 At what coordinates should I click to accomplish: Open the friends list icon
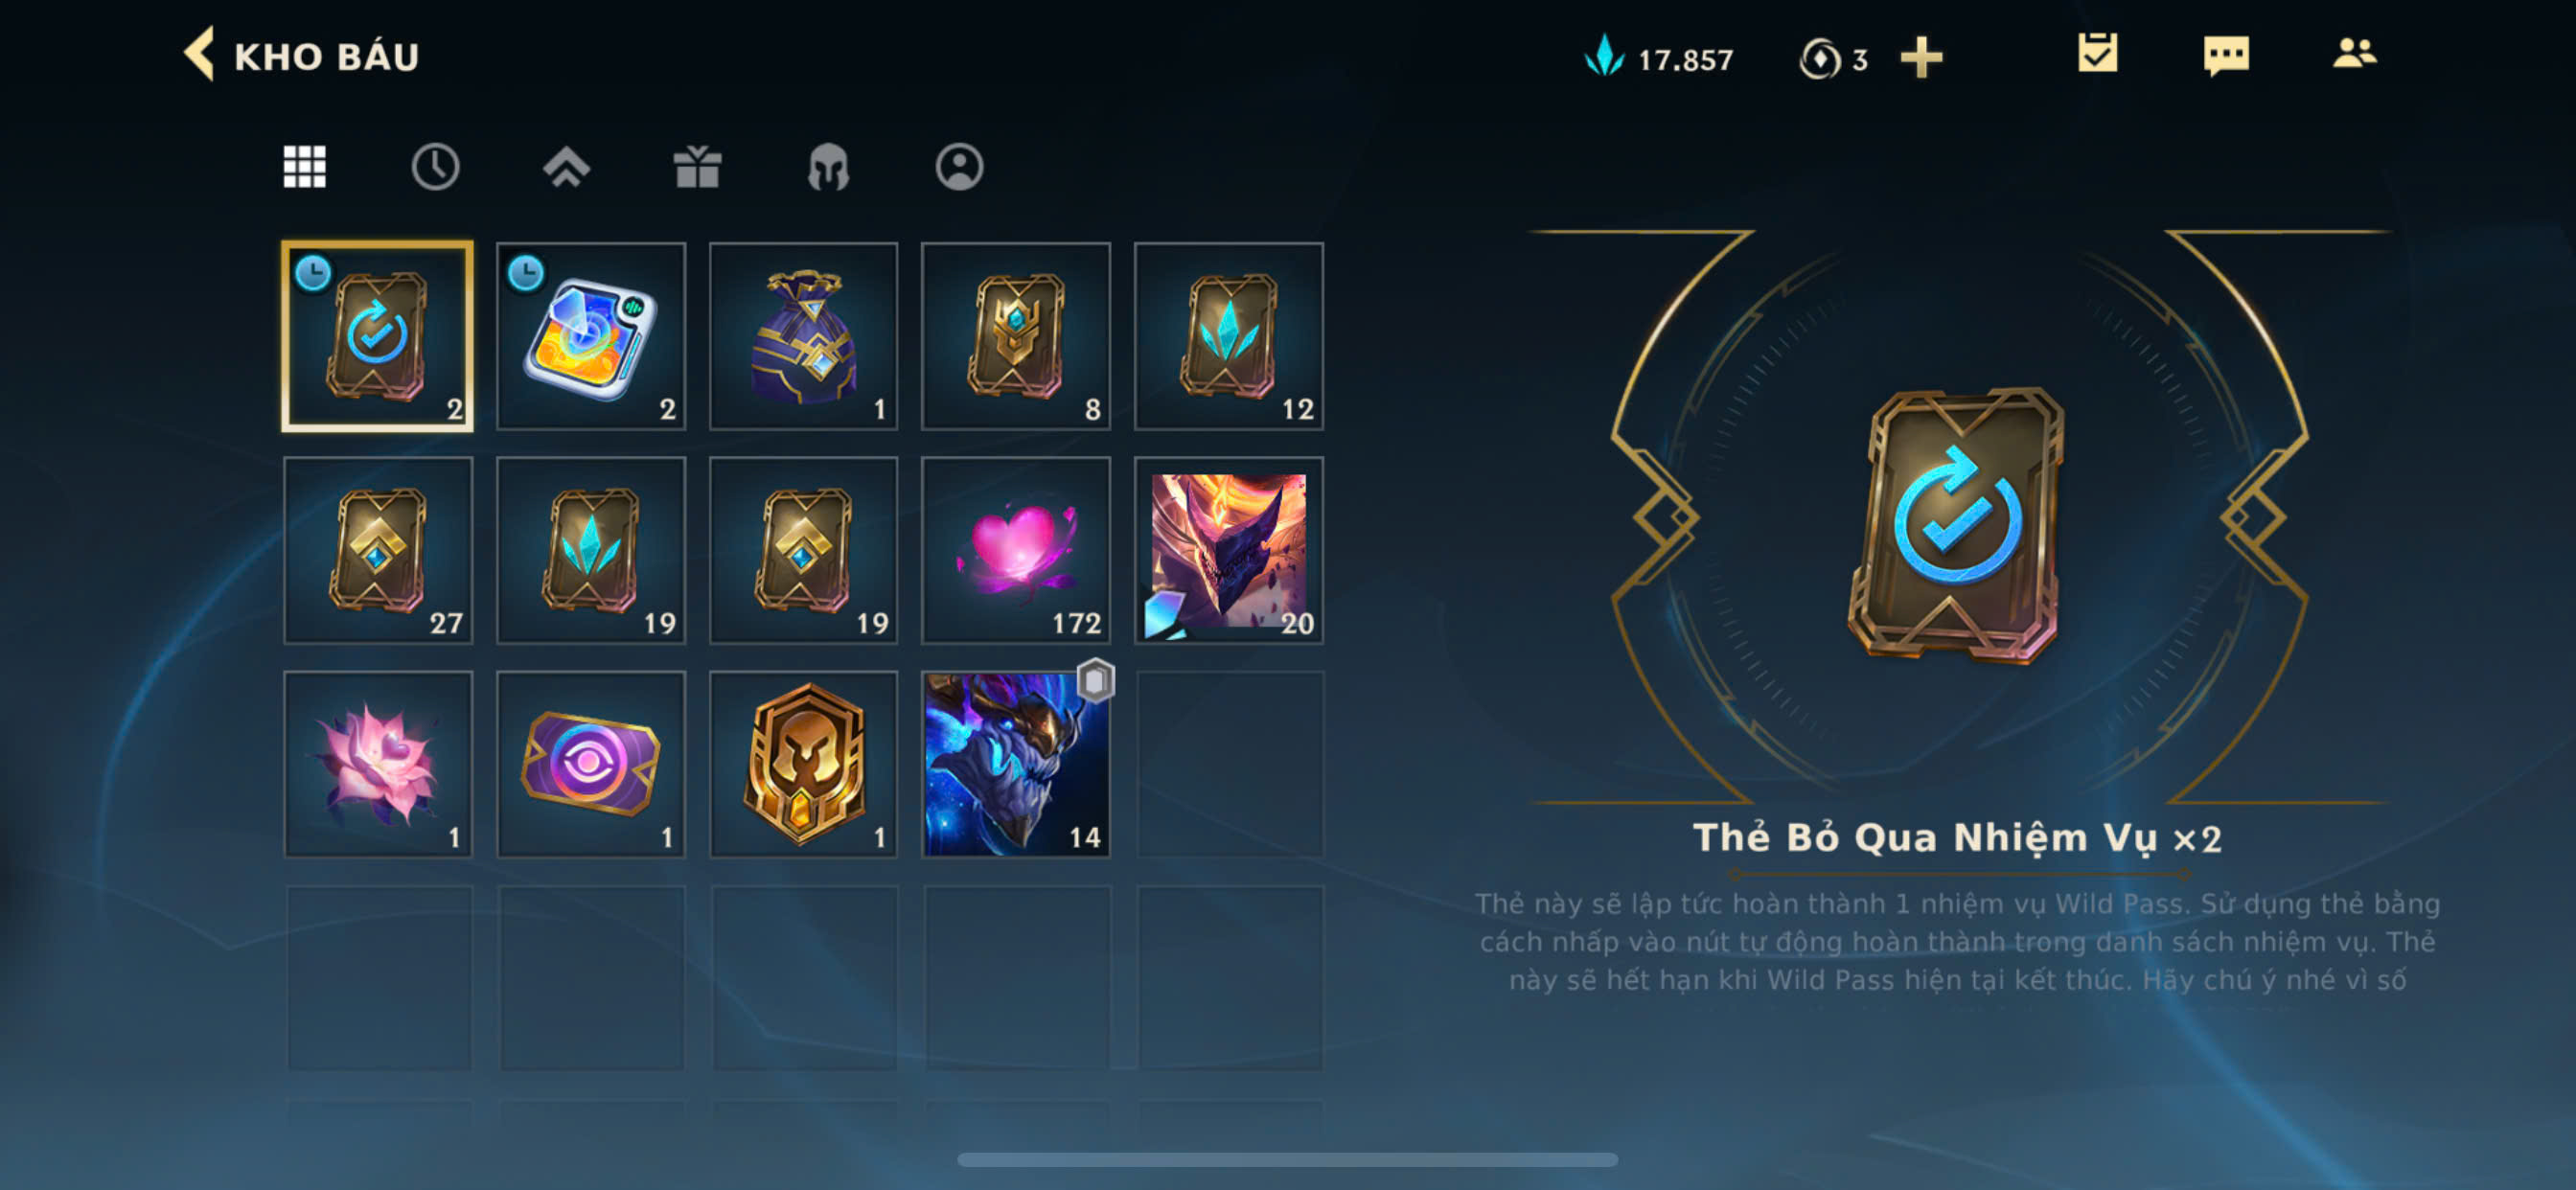click(2355, 53)
